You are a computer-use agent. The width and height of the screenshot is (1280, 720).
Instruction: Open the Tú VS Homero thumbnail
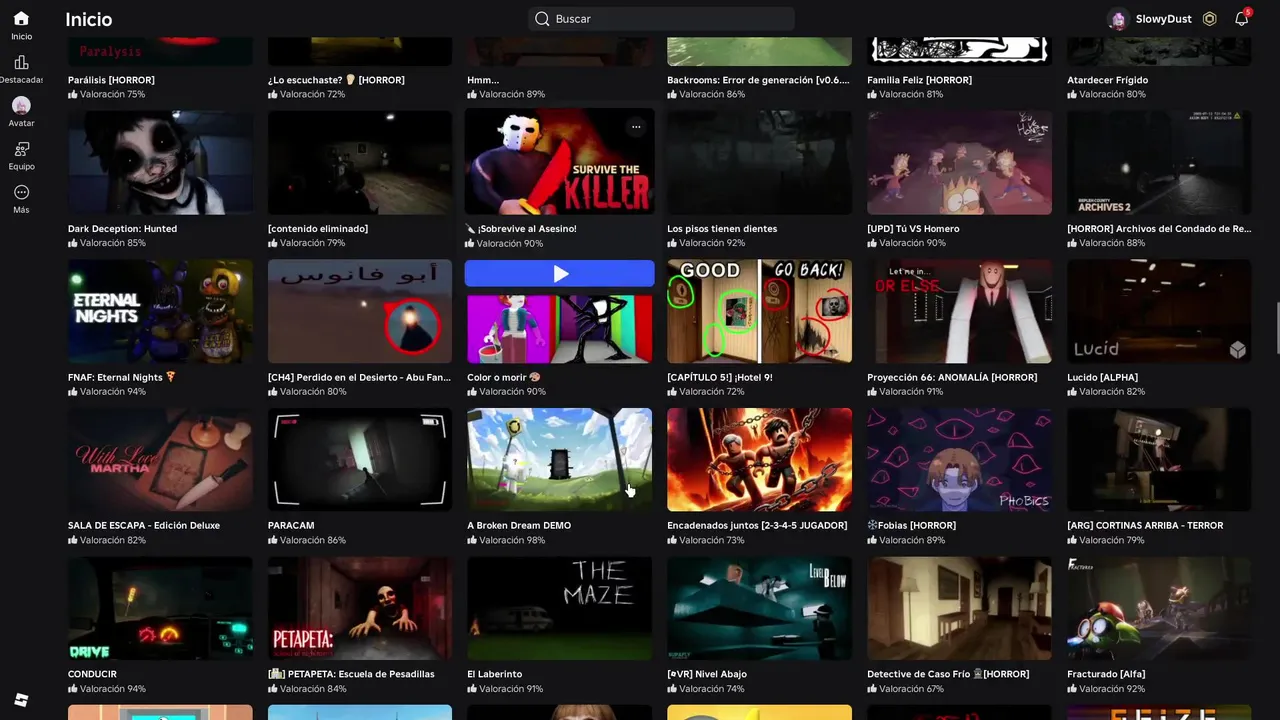click(x=960, y=163)
